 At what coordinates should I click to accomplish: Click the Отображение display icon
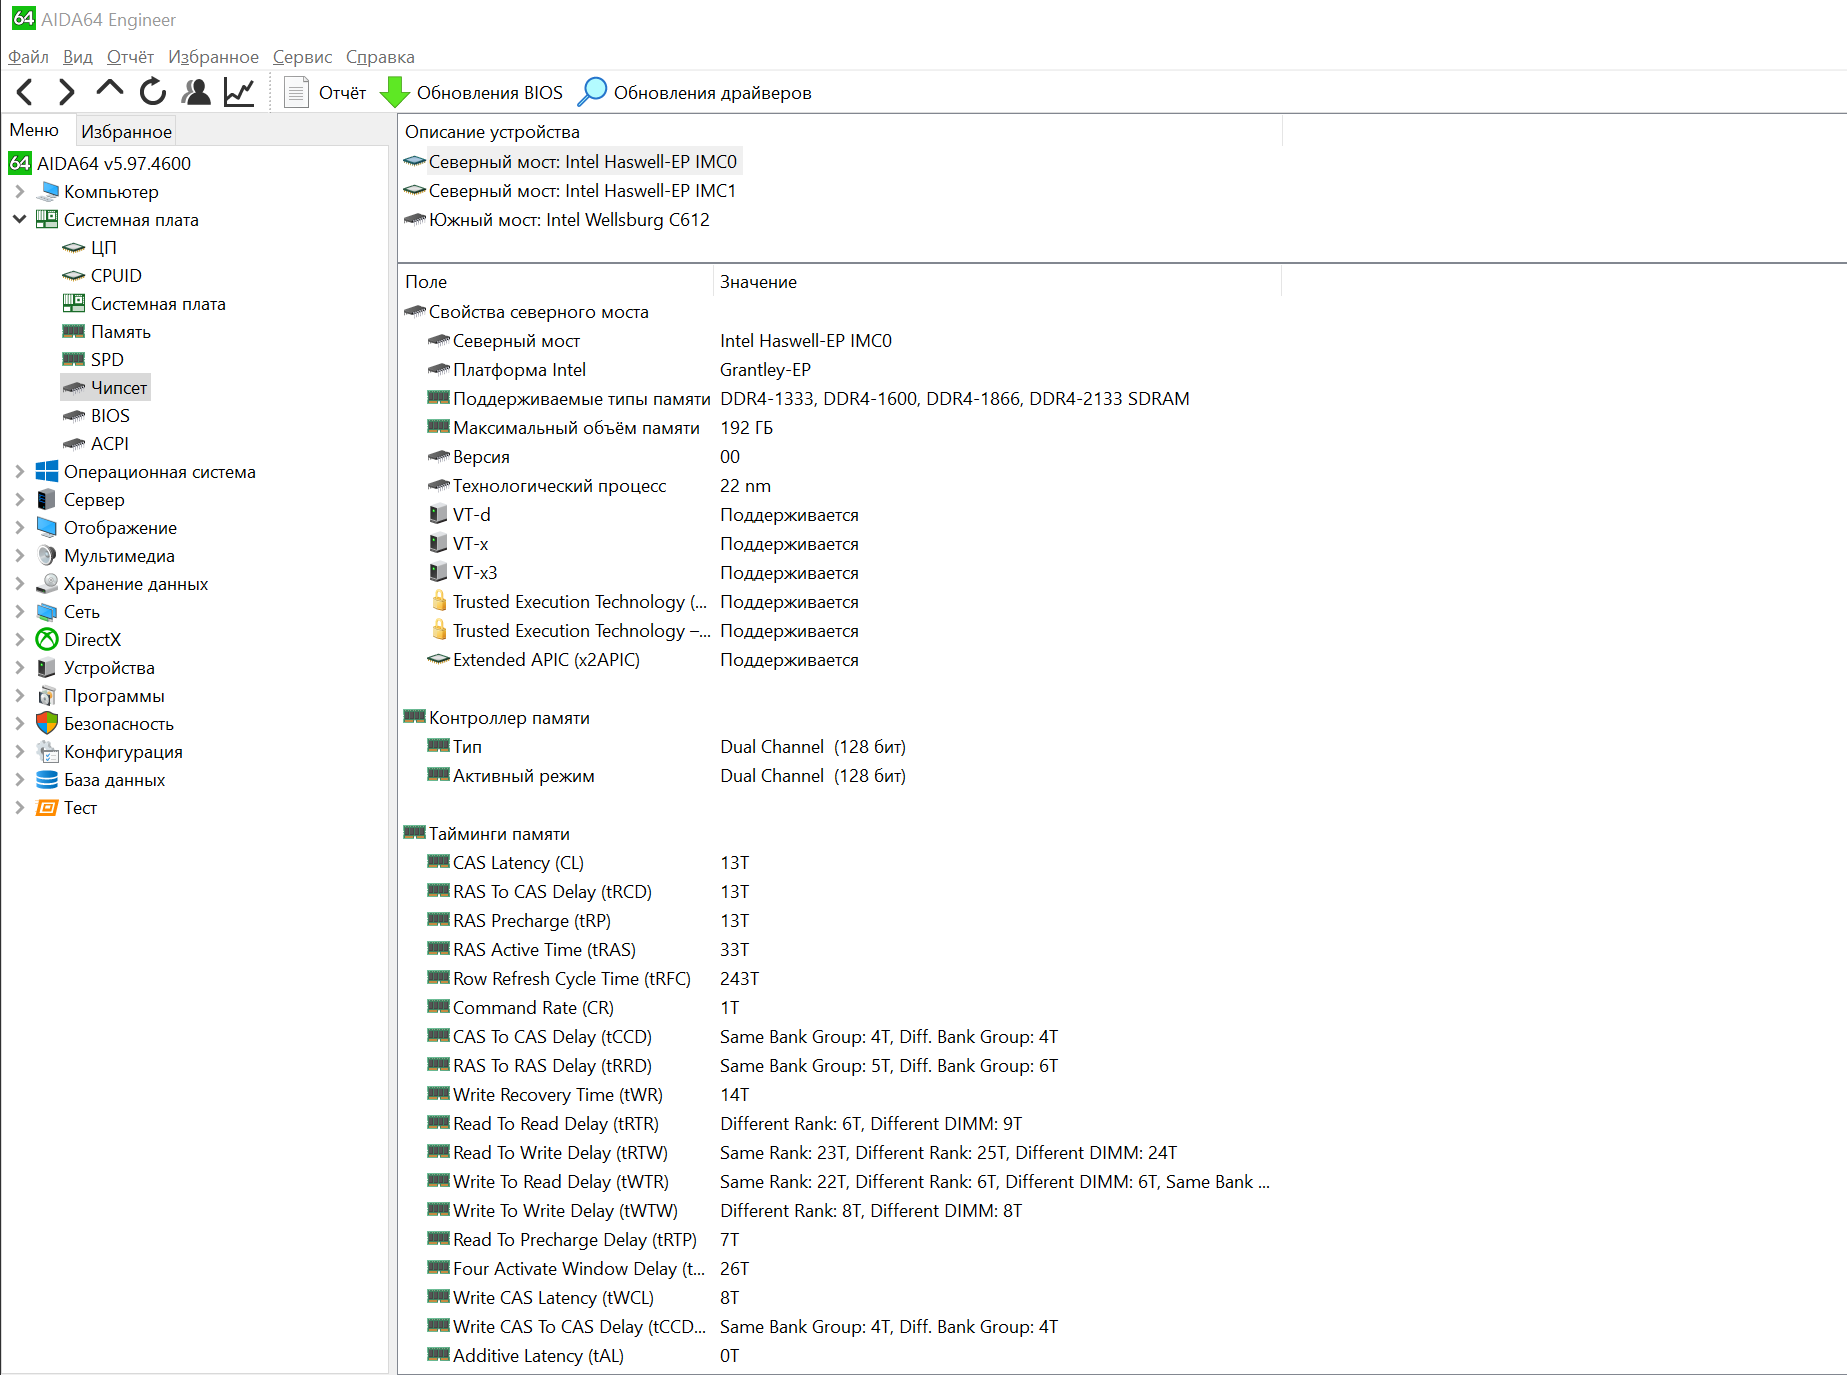pos(47,527)
